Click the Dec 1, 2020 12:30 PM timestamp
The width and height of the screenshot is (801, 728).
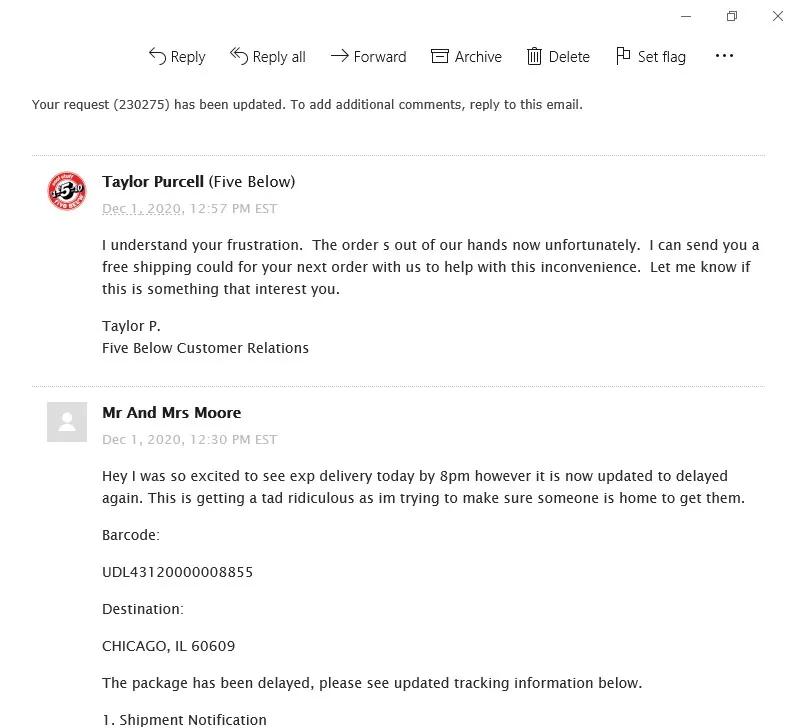click(x=189, y=440)
